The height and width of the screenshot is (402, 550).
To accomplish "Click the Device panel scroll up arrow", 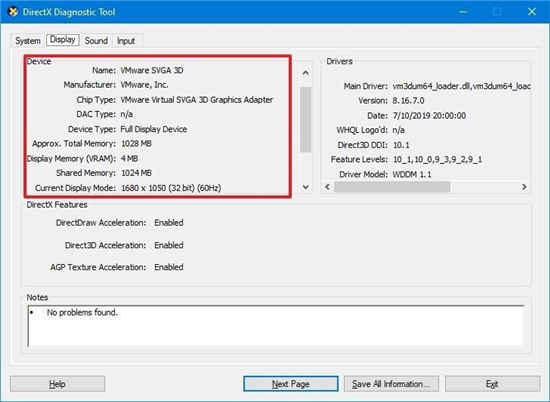I will pyautogui.click(x=306, y=73).
